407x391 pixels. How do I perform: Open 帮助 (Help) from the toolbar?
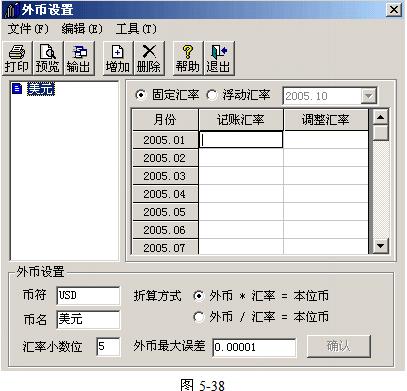pos(188,58)
